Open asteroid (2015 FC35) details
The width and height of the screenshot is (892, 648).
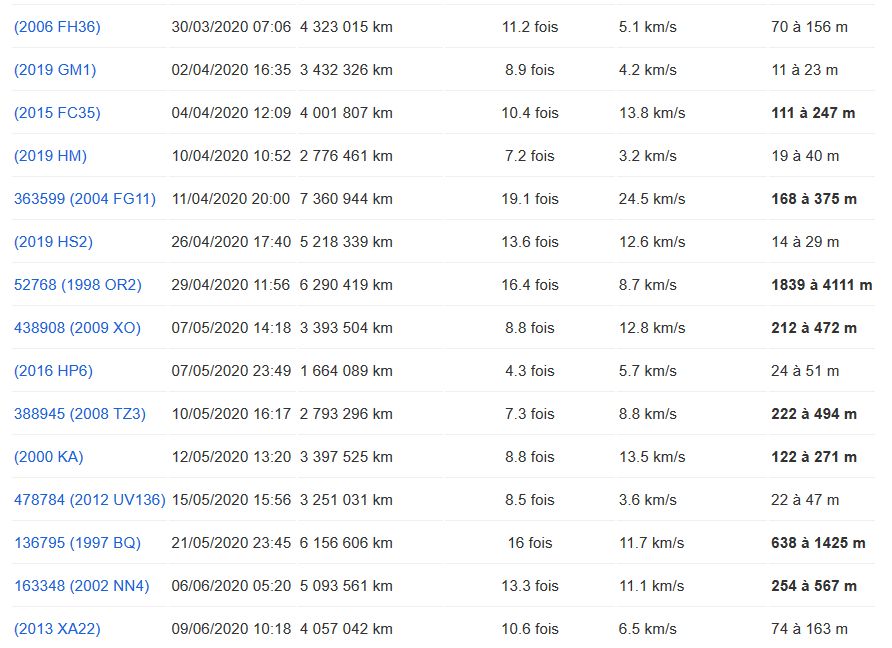(x=57, y=113)
